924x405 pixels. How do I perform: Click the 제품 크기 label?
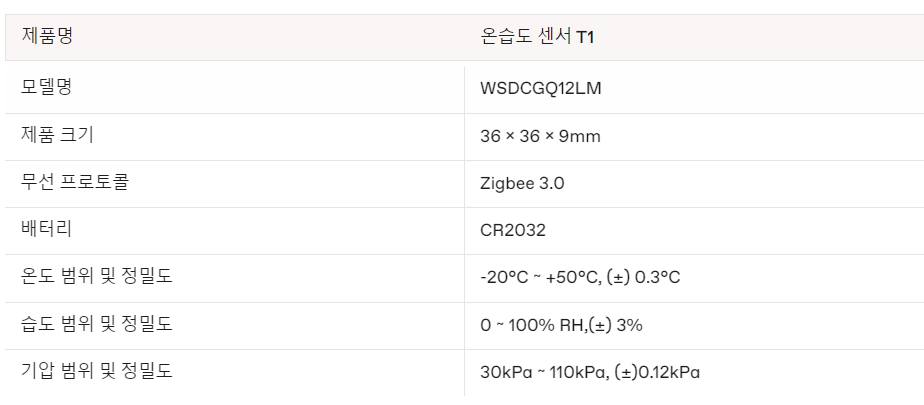[58, 135]
